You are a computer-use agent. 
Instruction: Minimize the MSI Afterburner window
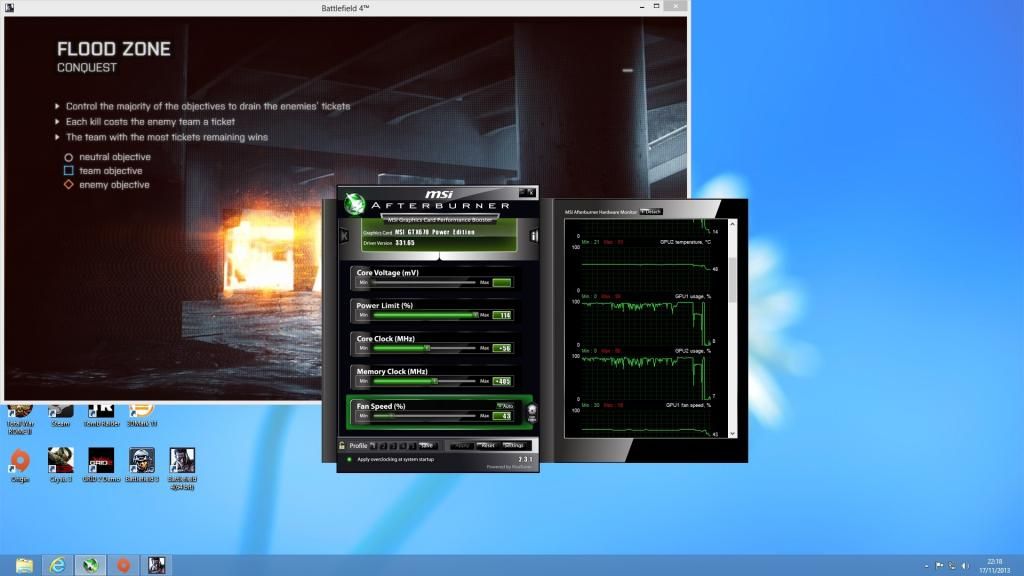[x=522, y=192]
